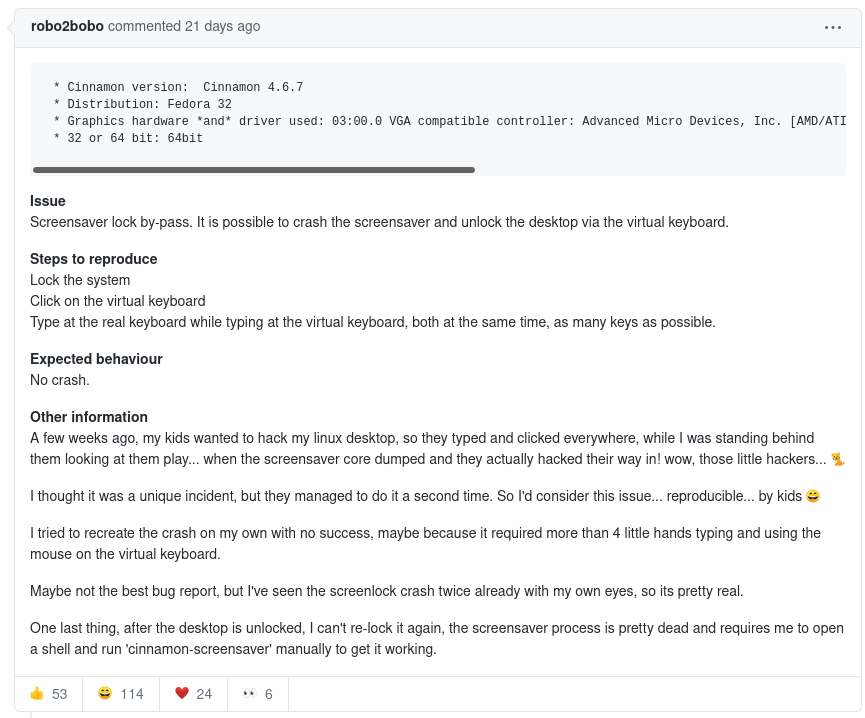Click the 'cinnamon-screensaver' text in the last paragraph

(x=199, y=649)
